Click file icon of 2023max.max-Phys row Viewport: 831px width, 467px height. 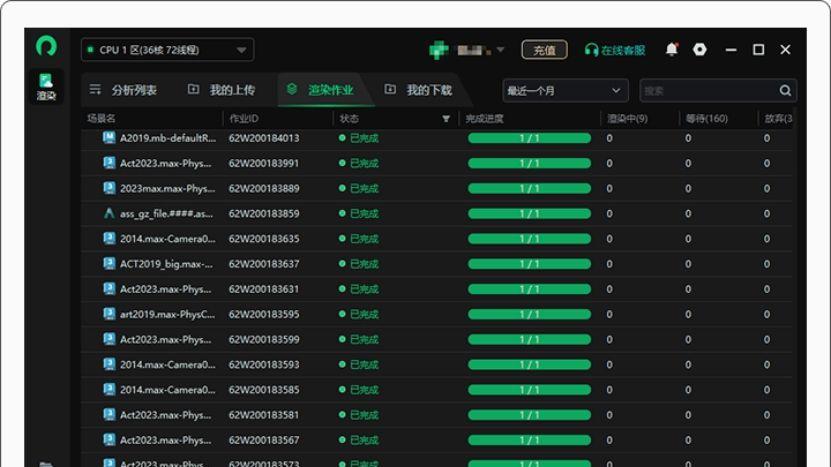click(x=109, y=188)
